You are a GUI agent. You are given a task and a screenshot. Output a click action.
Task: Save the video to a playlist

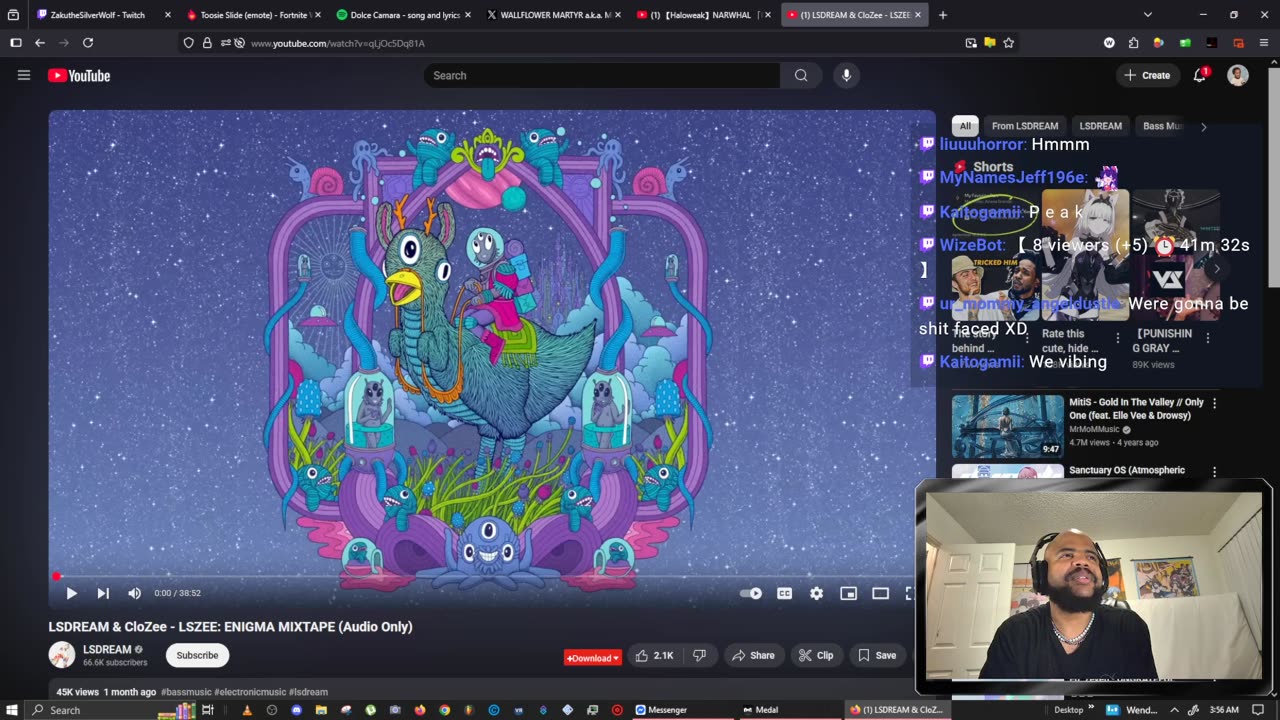(877, 655)
